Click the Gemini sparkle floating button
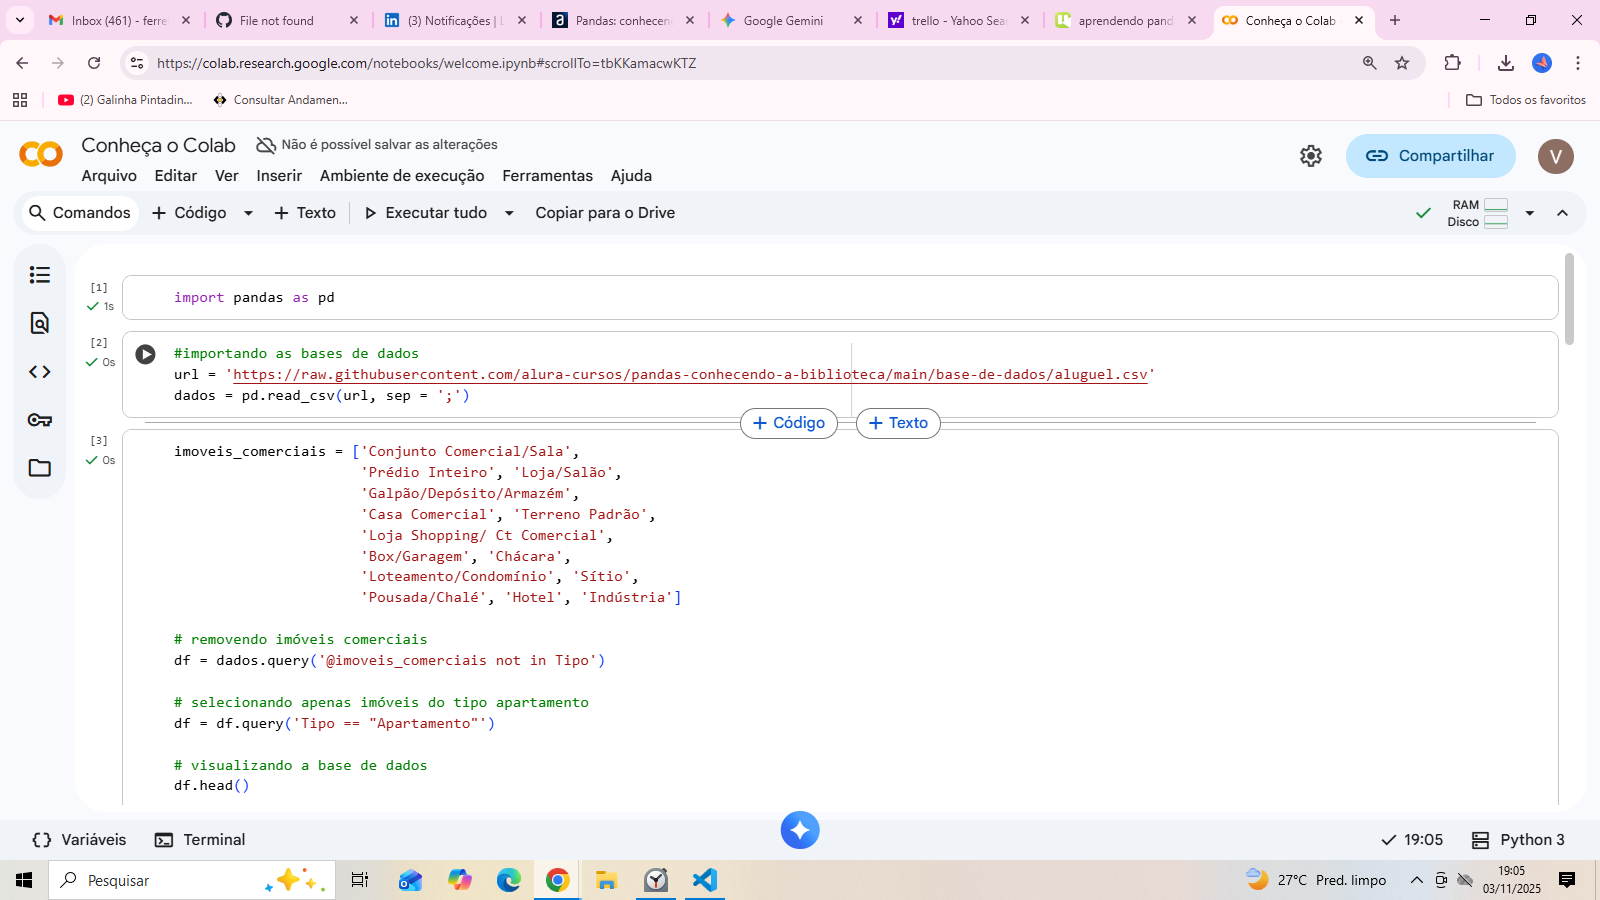This screenshot has height=900, width=1600. (800, 830)
